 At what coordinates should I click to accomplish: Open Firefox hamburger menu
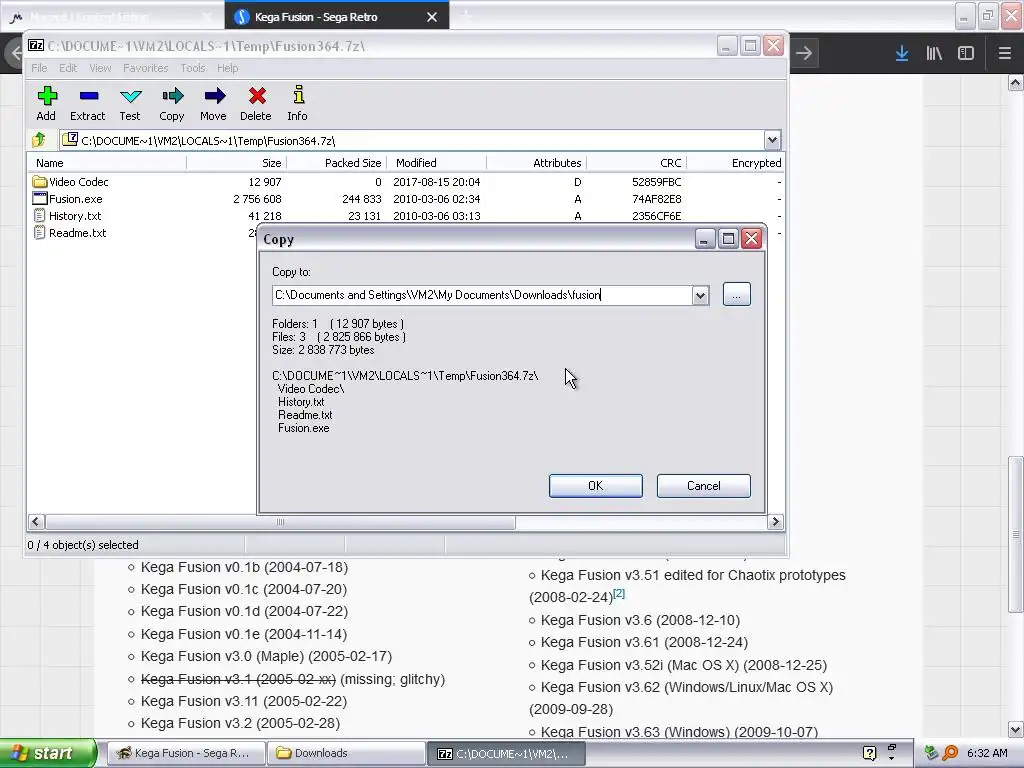(1004, 53)
